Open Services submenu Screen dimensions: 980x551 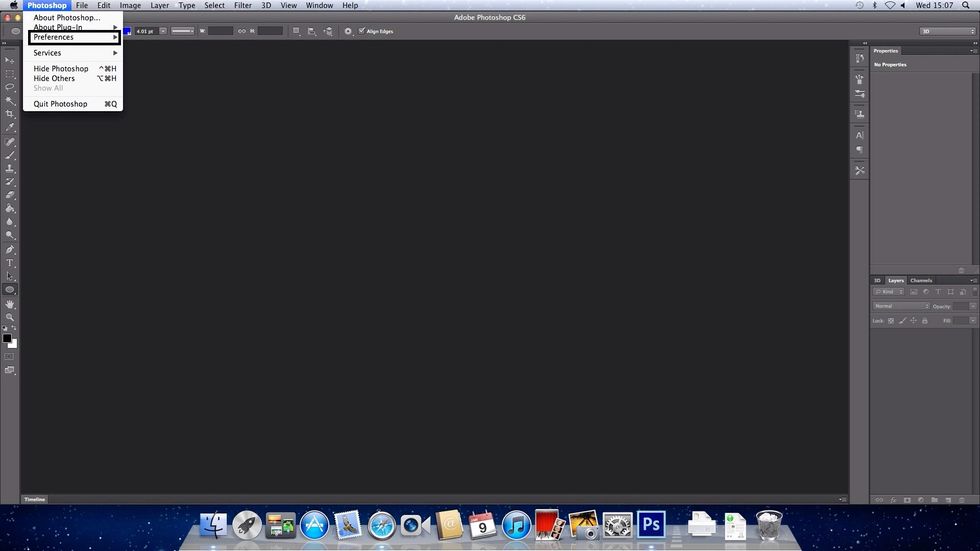[73, 53]
